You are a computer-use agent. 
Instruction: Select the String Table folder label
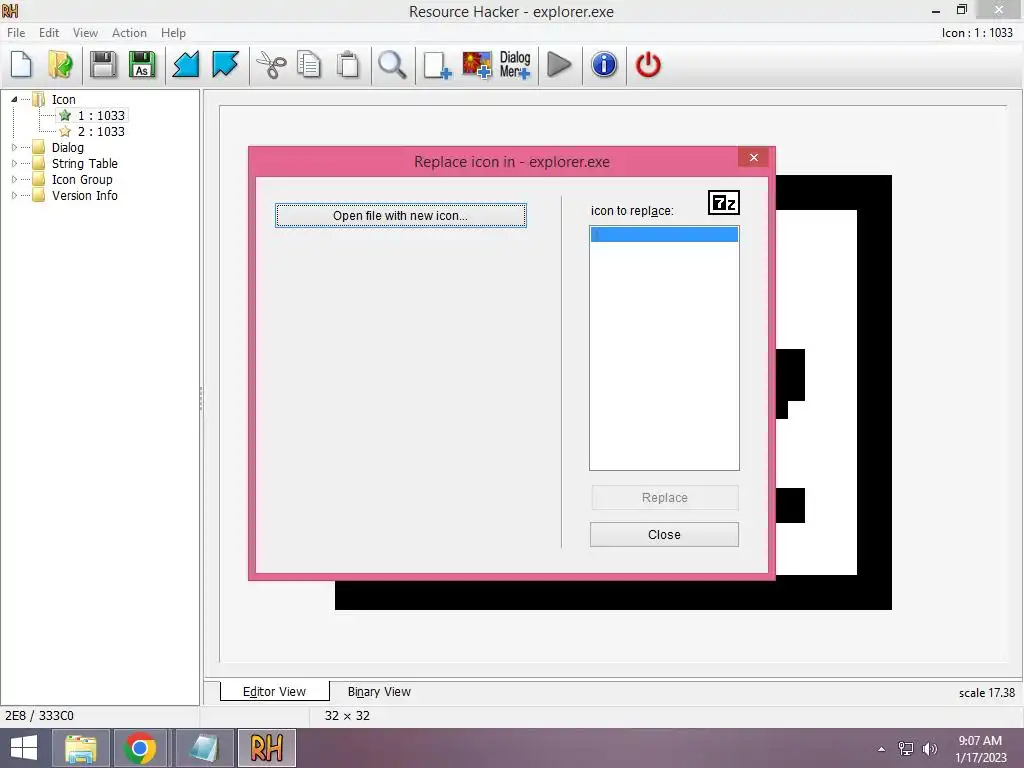click(x=85, y=163)
